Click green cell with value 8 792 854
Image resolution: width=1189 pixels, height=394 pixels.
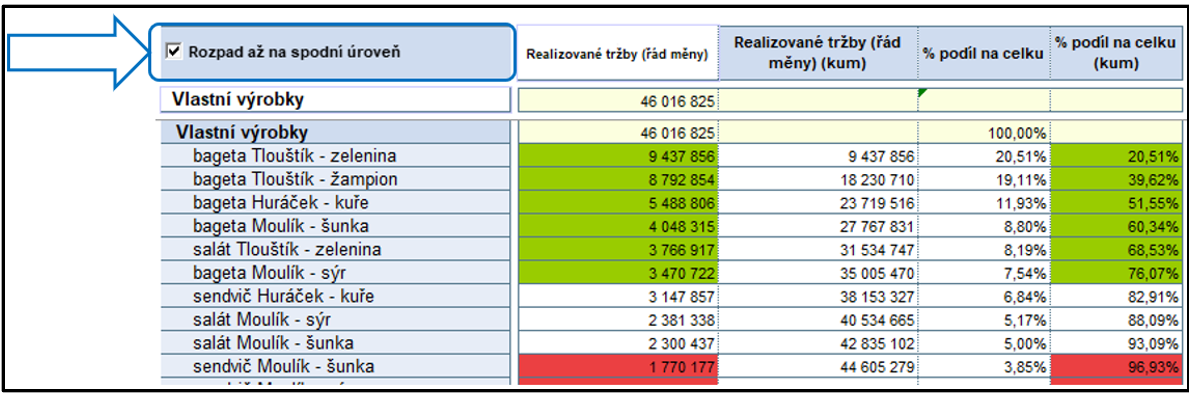coord(618,180)
